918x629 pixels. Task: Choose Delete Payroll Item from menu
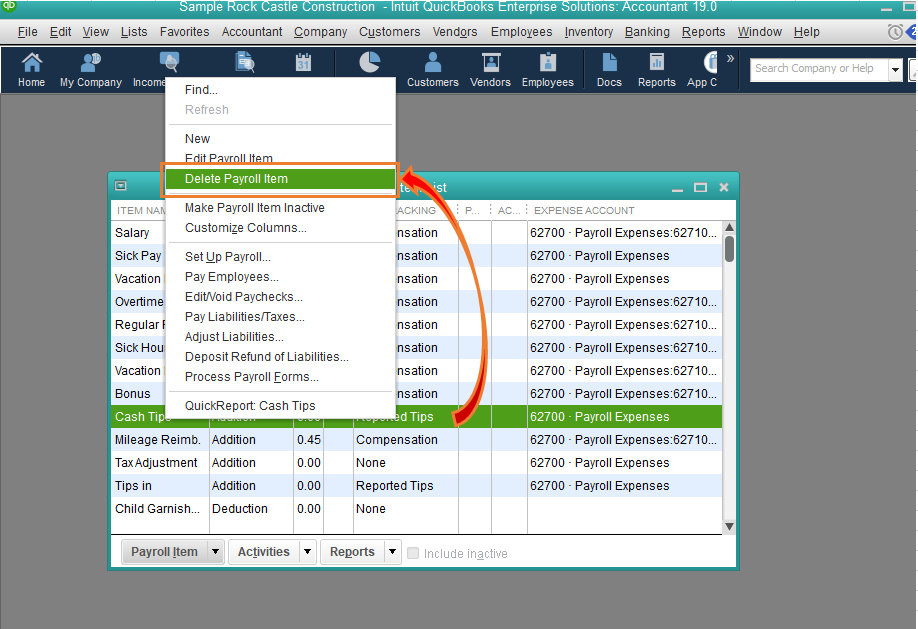click(236, 179)
